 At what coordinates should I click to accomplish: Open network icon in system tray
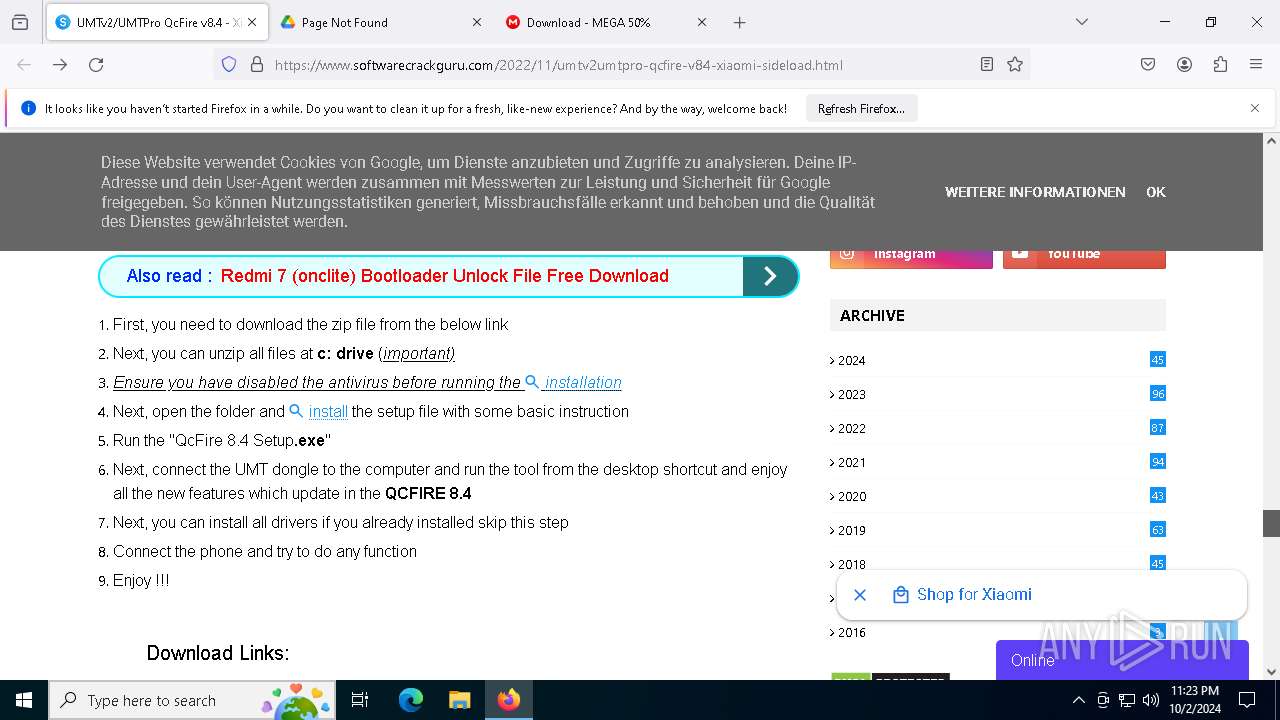[1127, 700]
